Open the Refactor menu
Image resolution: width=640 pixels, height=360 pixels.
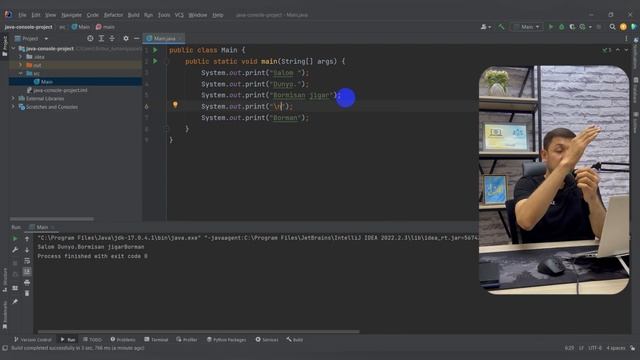coord(113,15)
